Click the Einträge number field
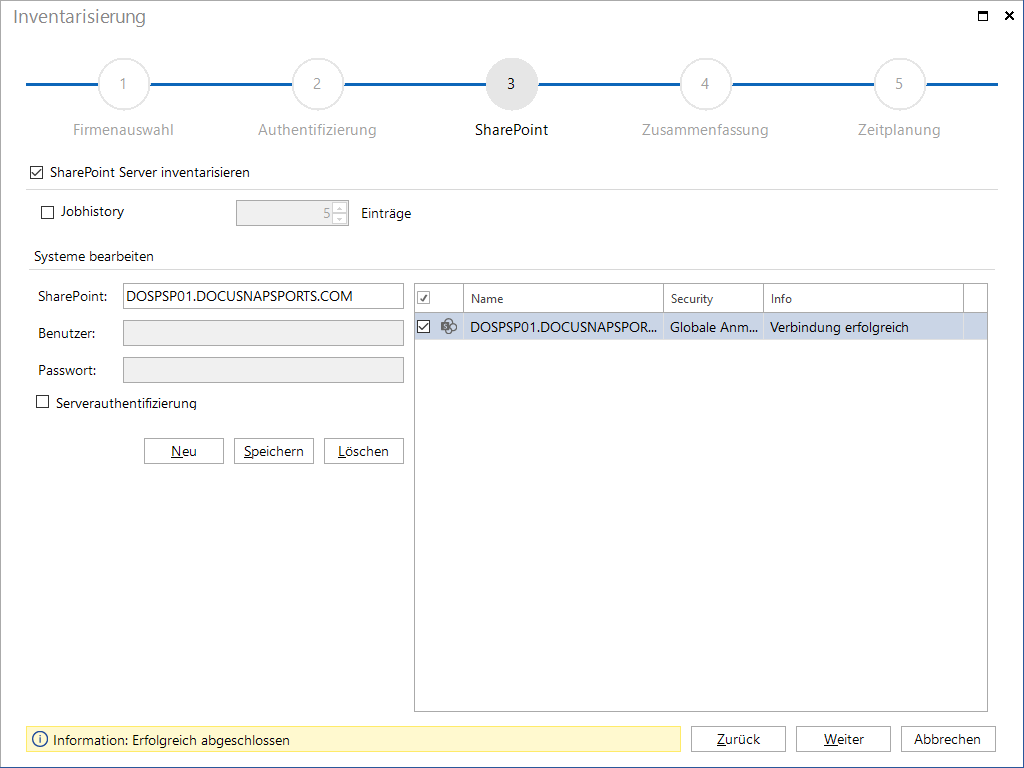Image resolution: width=1024 pixels, height=768 pixels. (285, 213)
